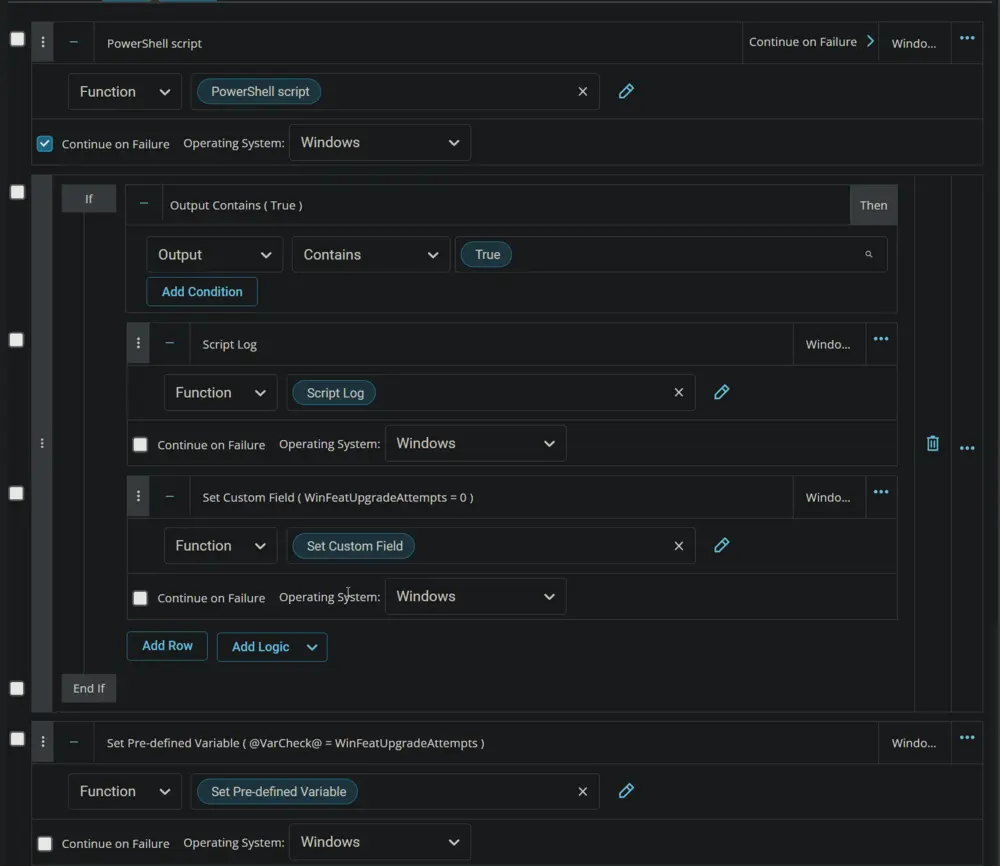The height and width of the screenshot is (866, 1000).
Task: Open the Contains operator dropdown
Action: pyautogui.click(x=371, y=254)
